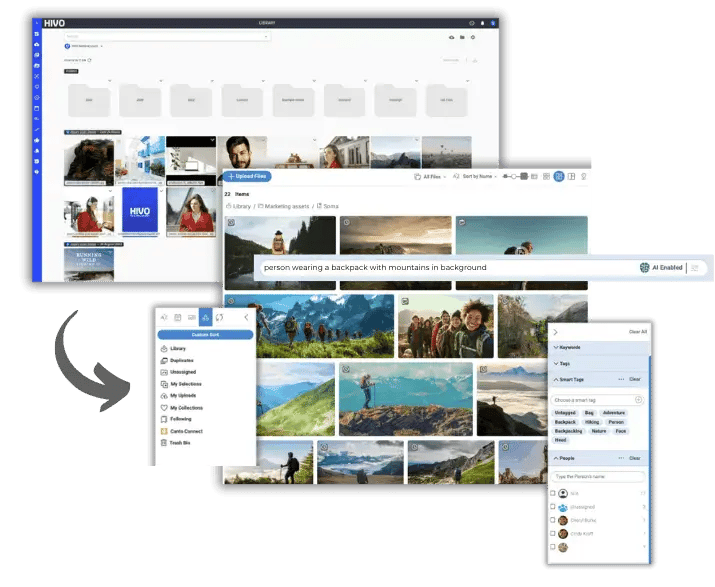
Task: Expand the Keywords filter section
Action: [x=574, y=347]
